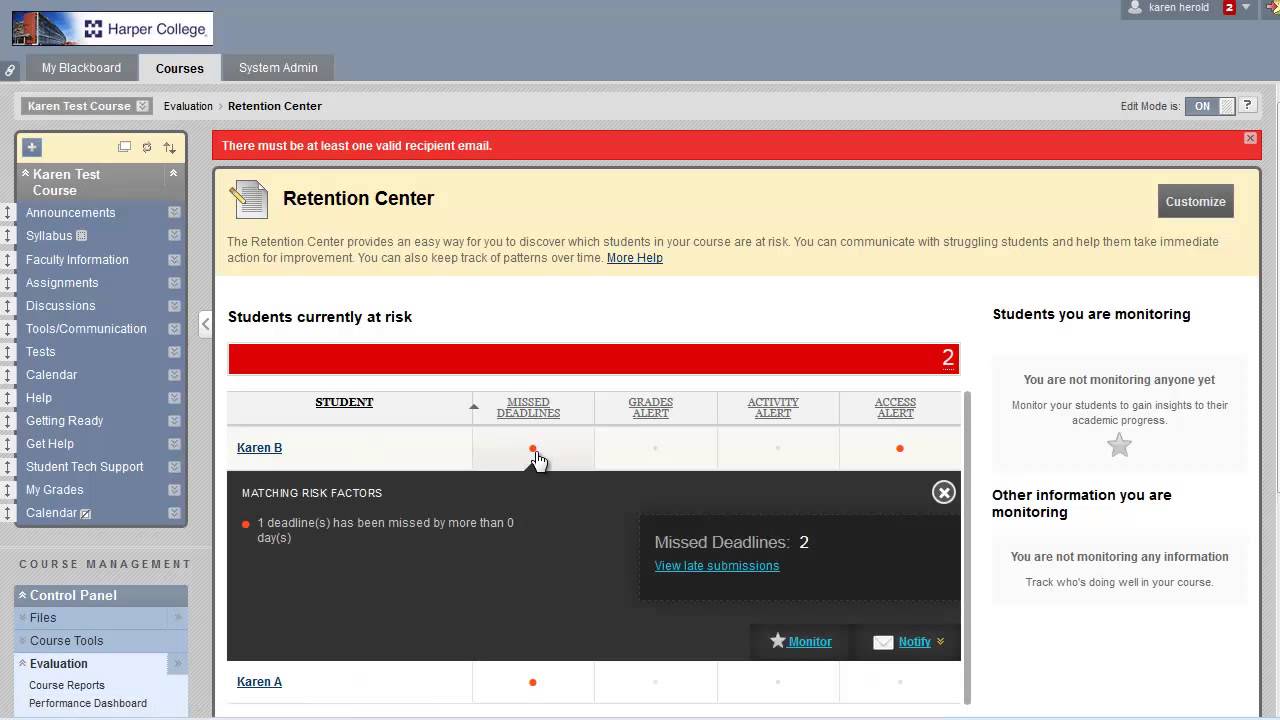Click the help question mark button
Viewport: 1280px width, 720px height.
pyautogui.click(x=1247, y=106)
